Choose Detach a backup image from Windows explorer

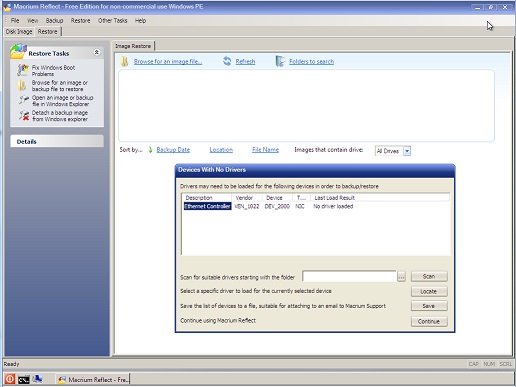[x=60, y=116]
